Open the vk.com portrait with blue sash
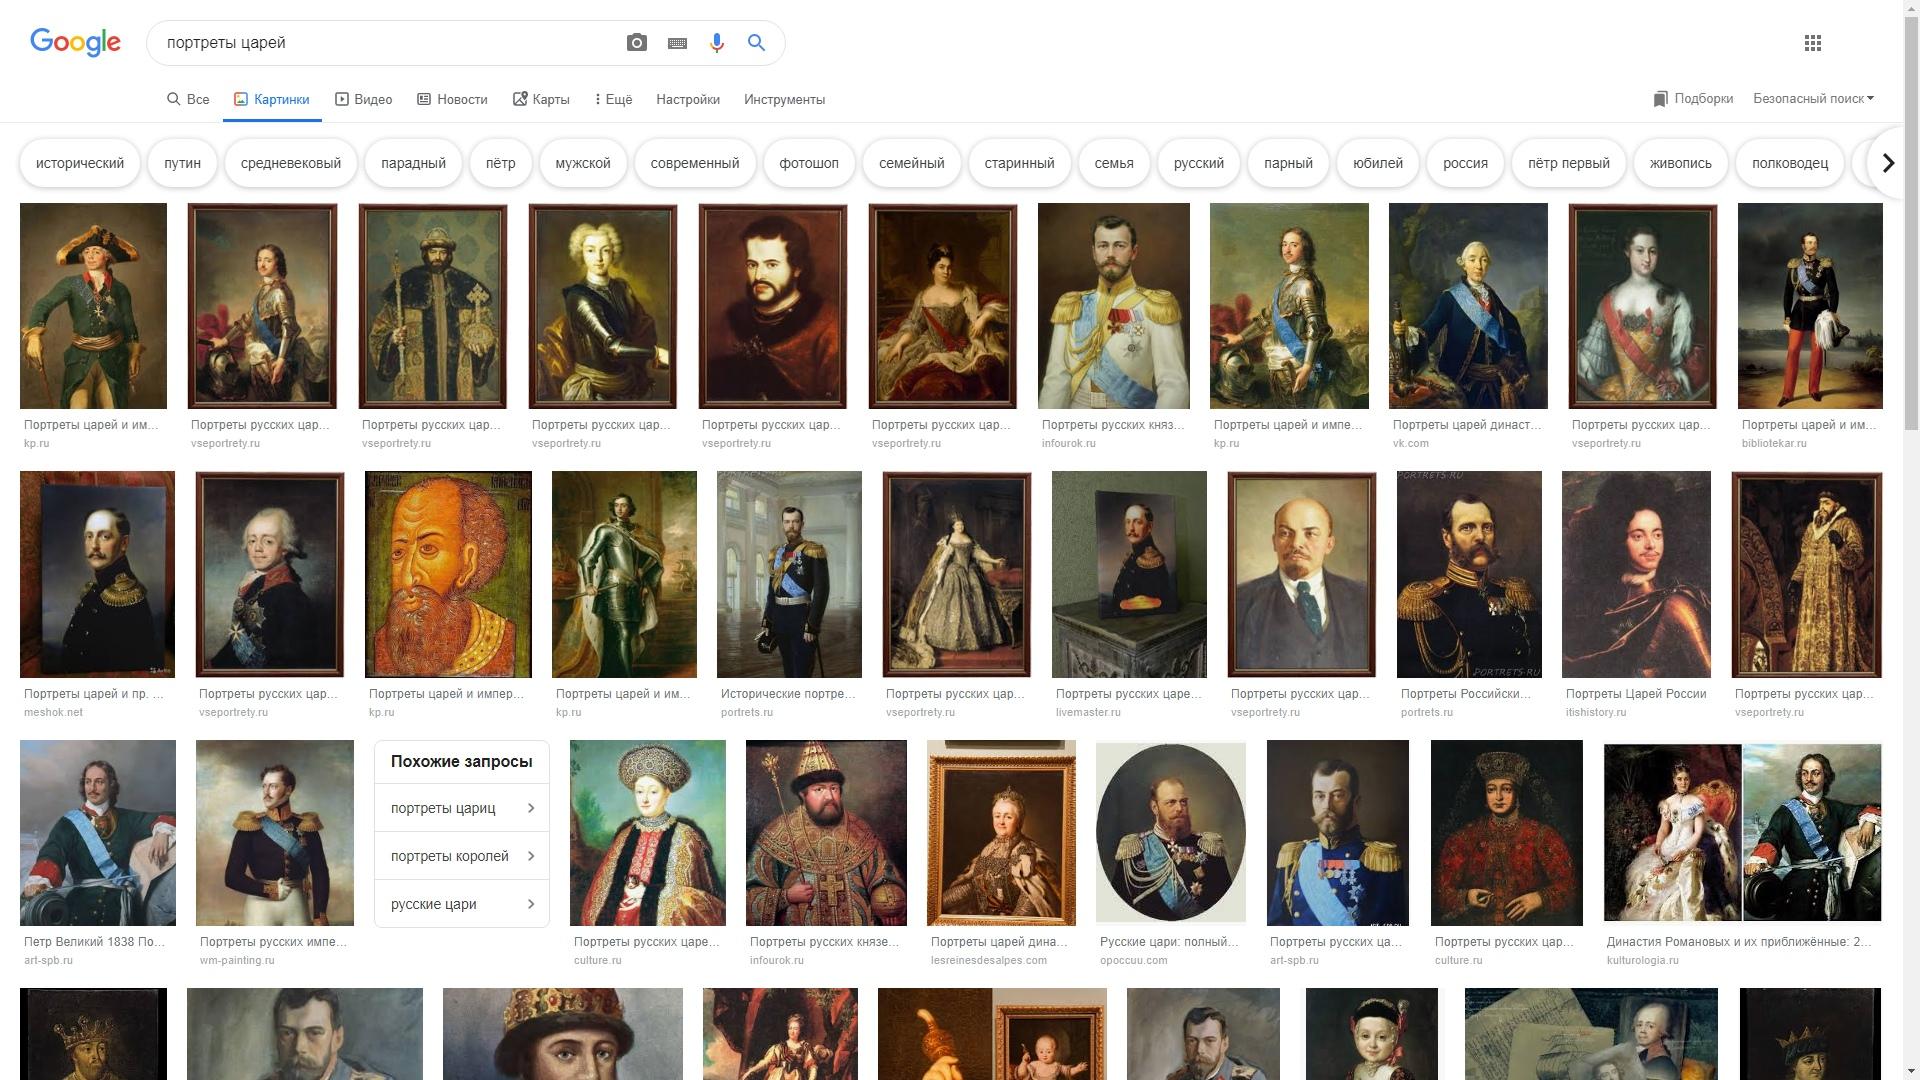Viewport: 1920px width, 1080px height. coord(1468,306)
